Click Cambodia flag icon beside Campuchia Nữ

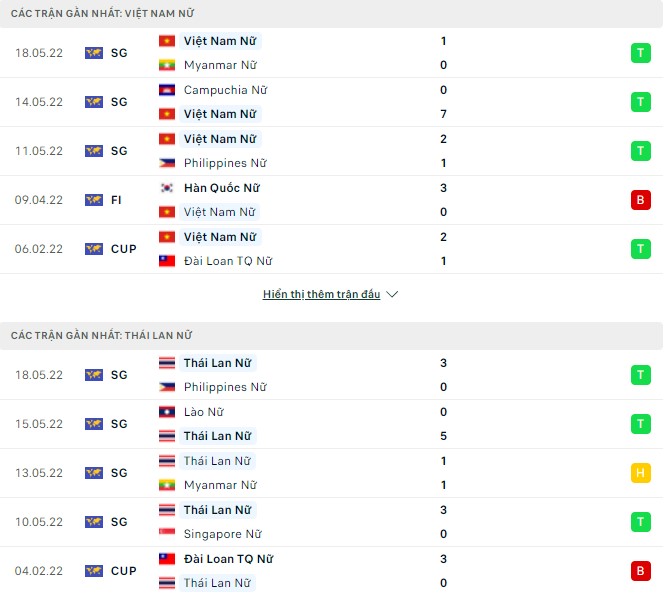(x=167, y=90)
